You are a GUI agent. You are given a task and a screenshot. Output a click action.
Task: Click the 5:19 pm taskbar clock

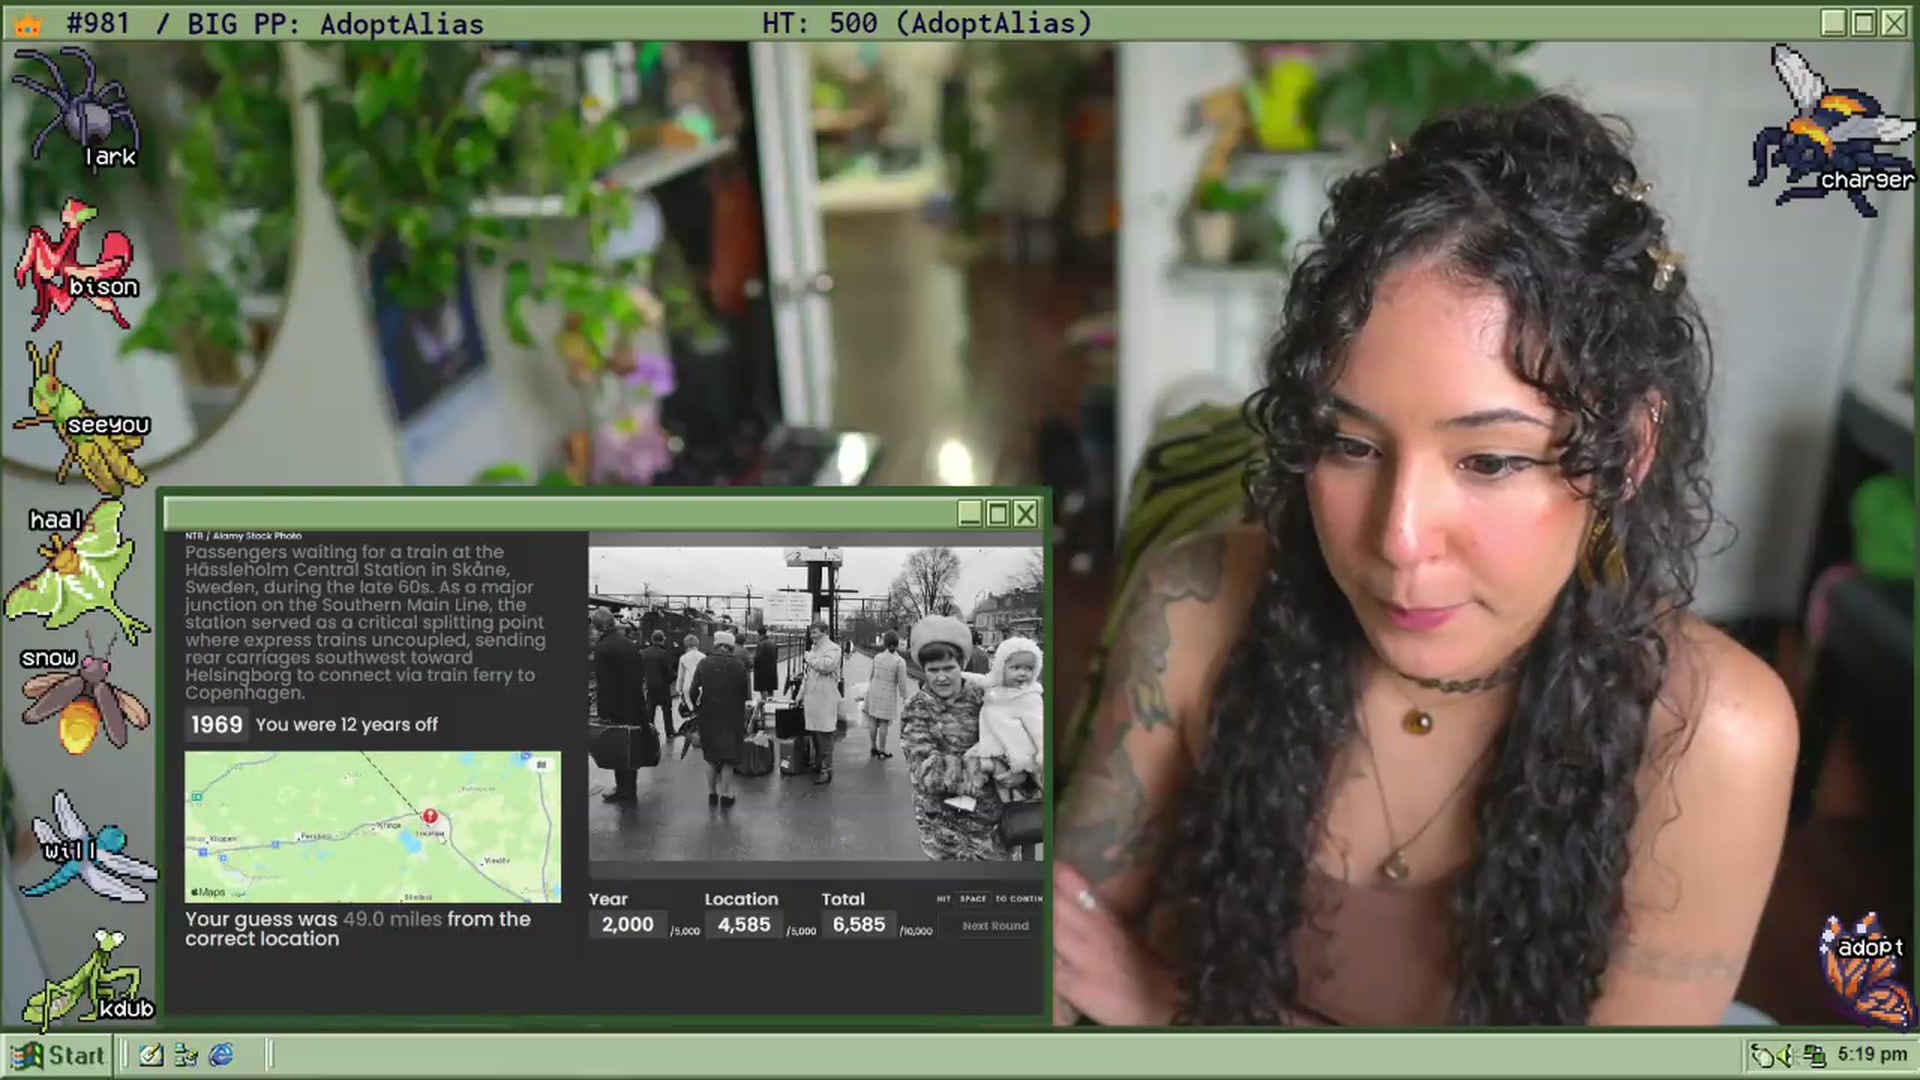[1872, 1054]
